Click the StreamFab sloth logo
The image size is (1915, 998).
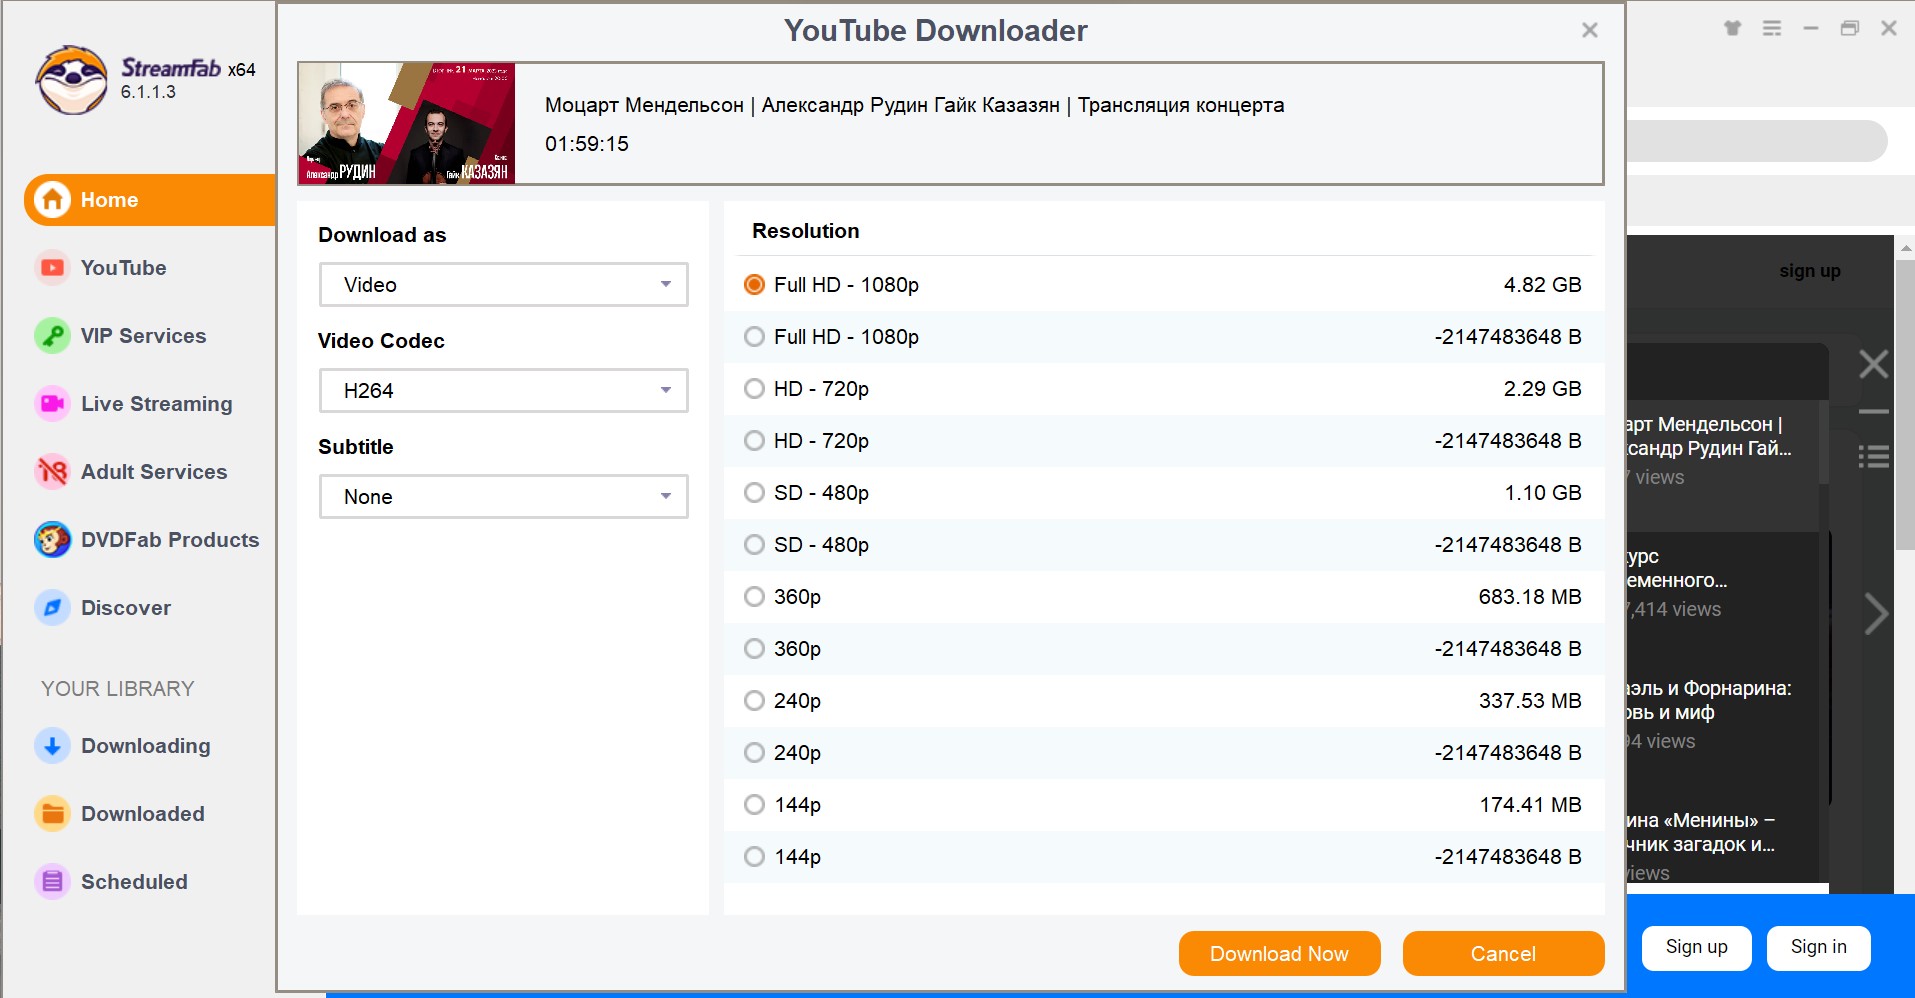click(x=71, y=80)
